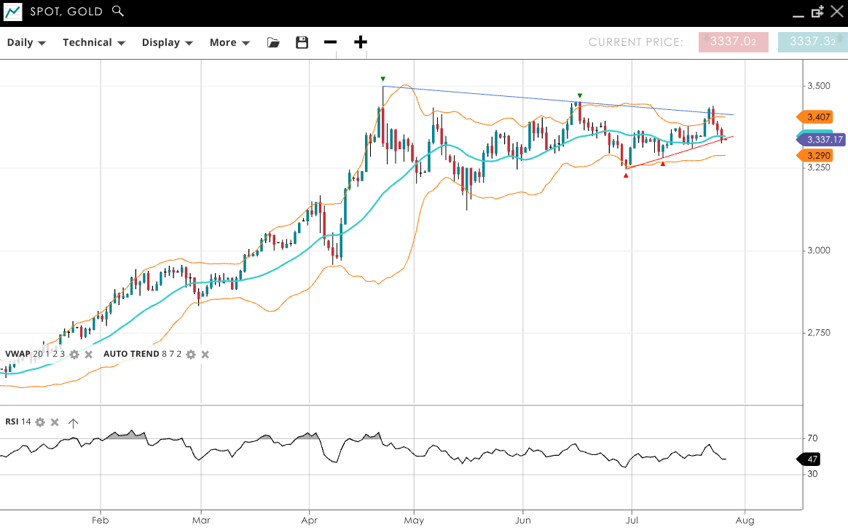Open the More menu

229,42
